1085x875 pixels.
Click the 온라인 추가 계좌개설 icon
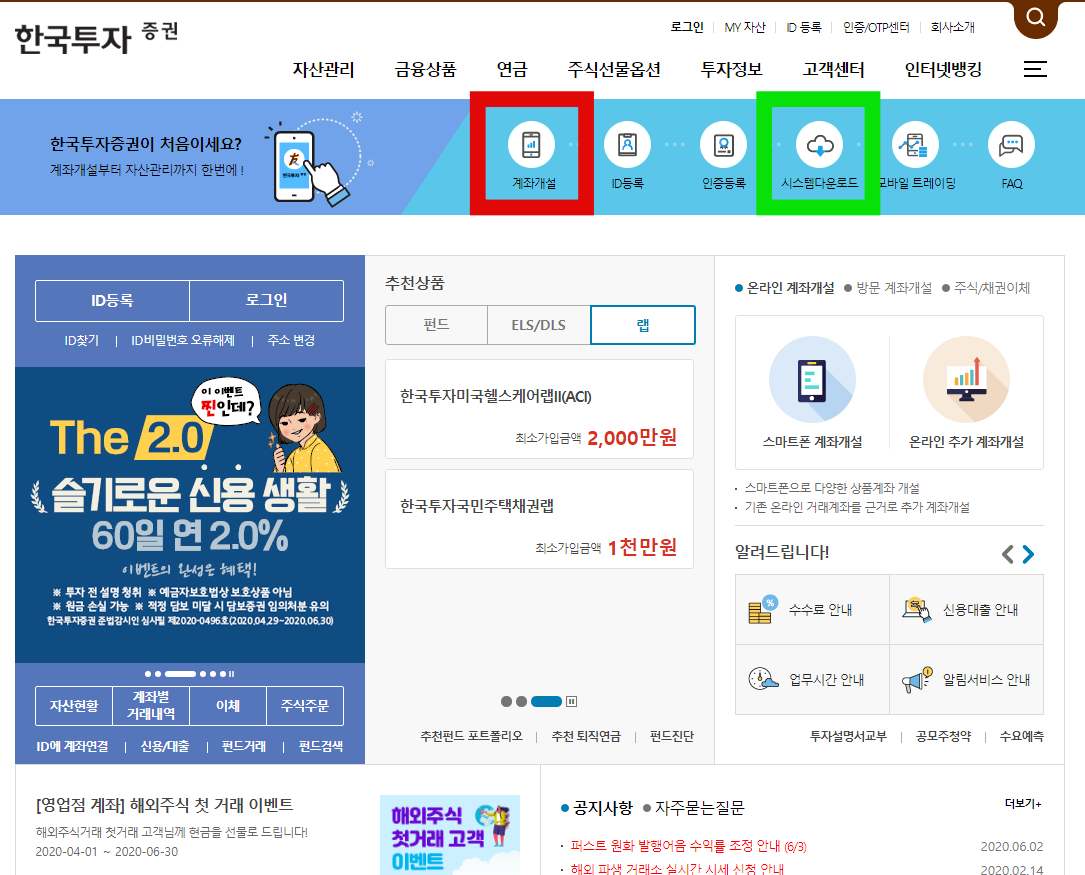tap(966, 379)
